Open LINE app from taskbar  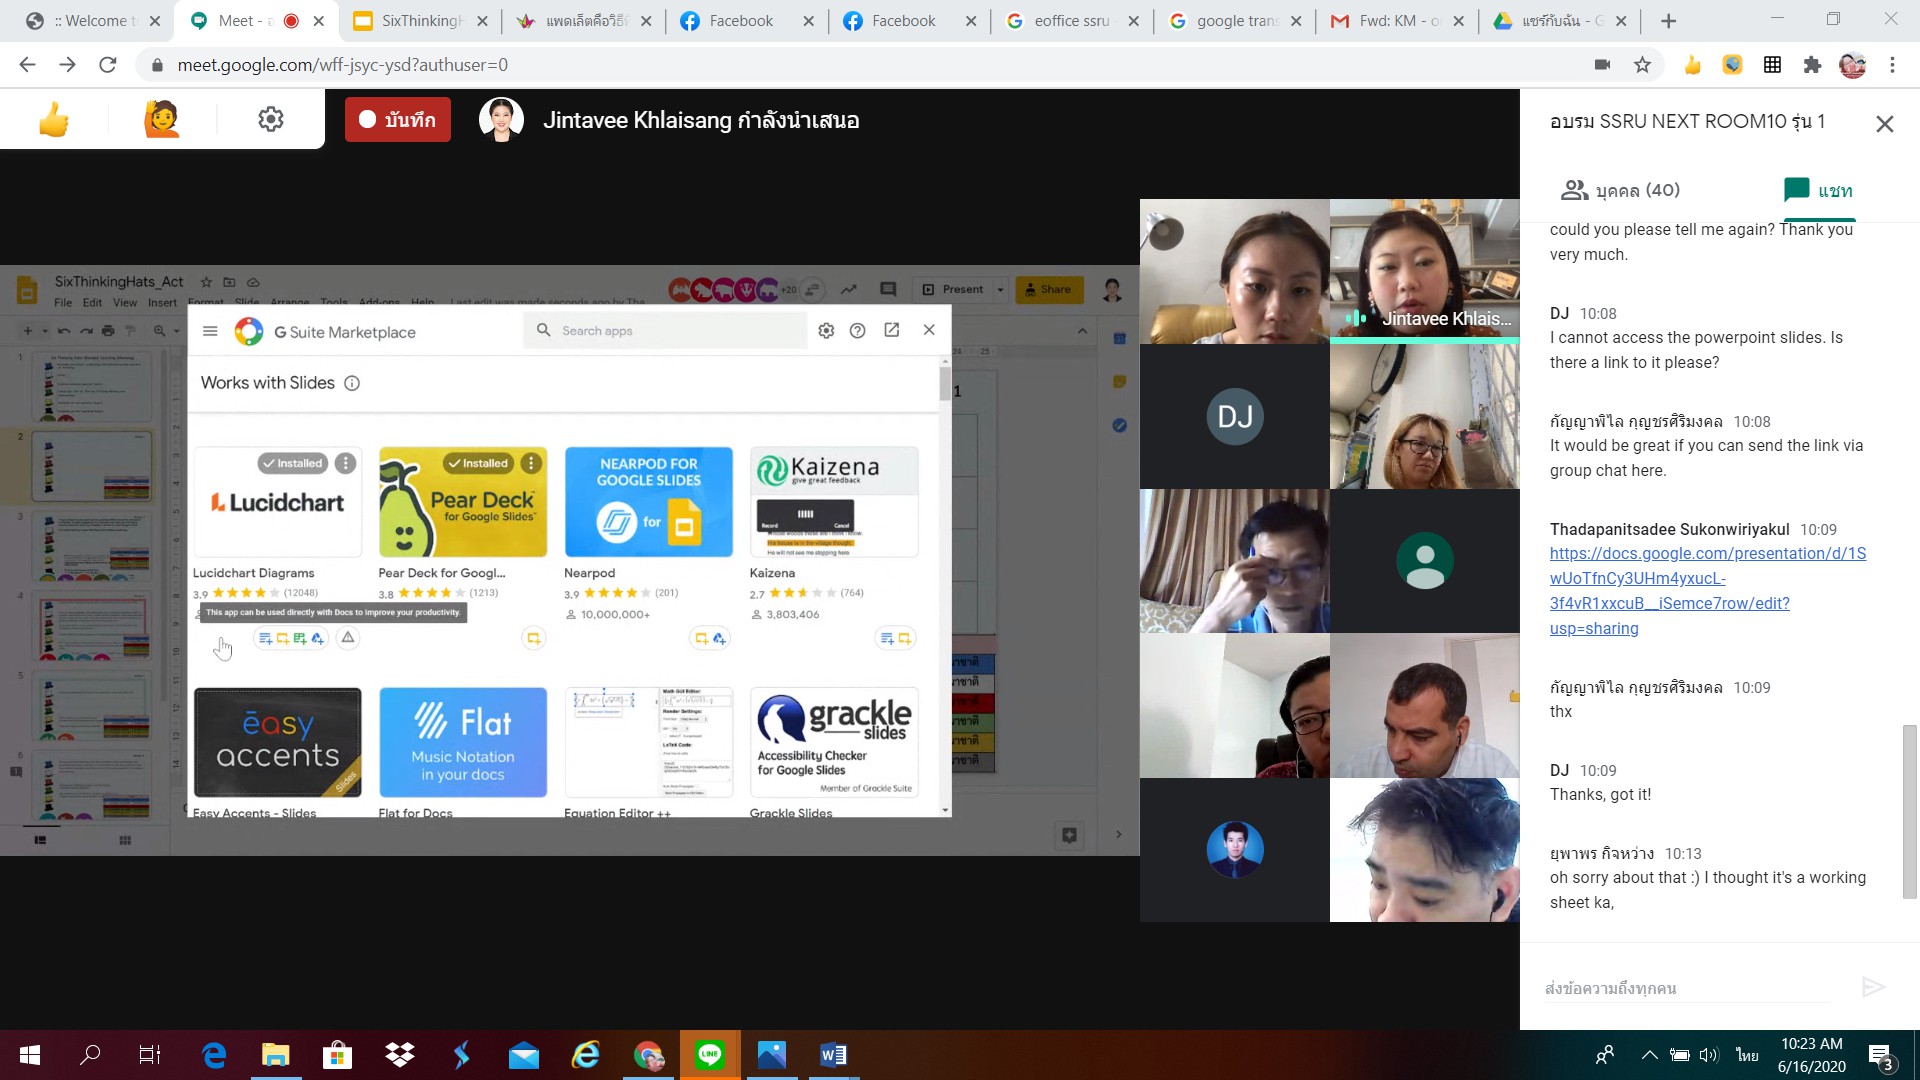pos(710,1055)
